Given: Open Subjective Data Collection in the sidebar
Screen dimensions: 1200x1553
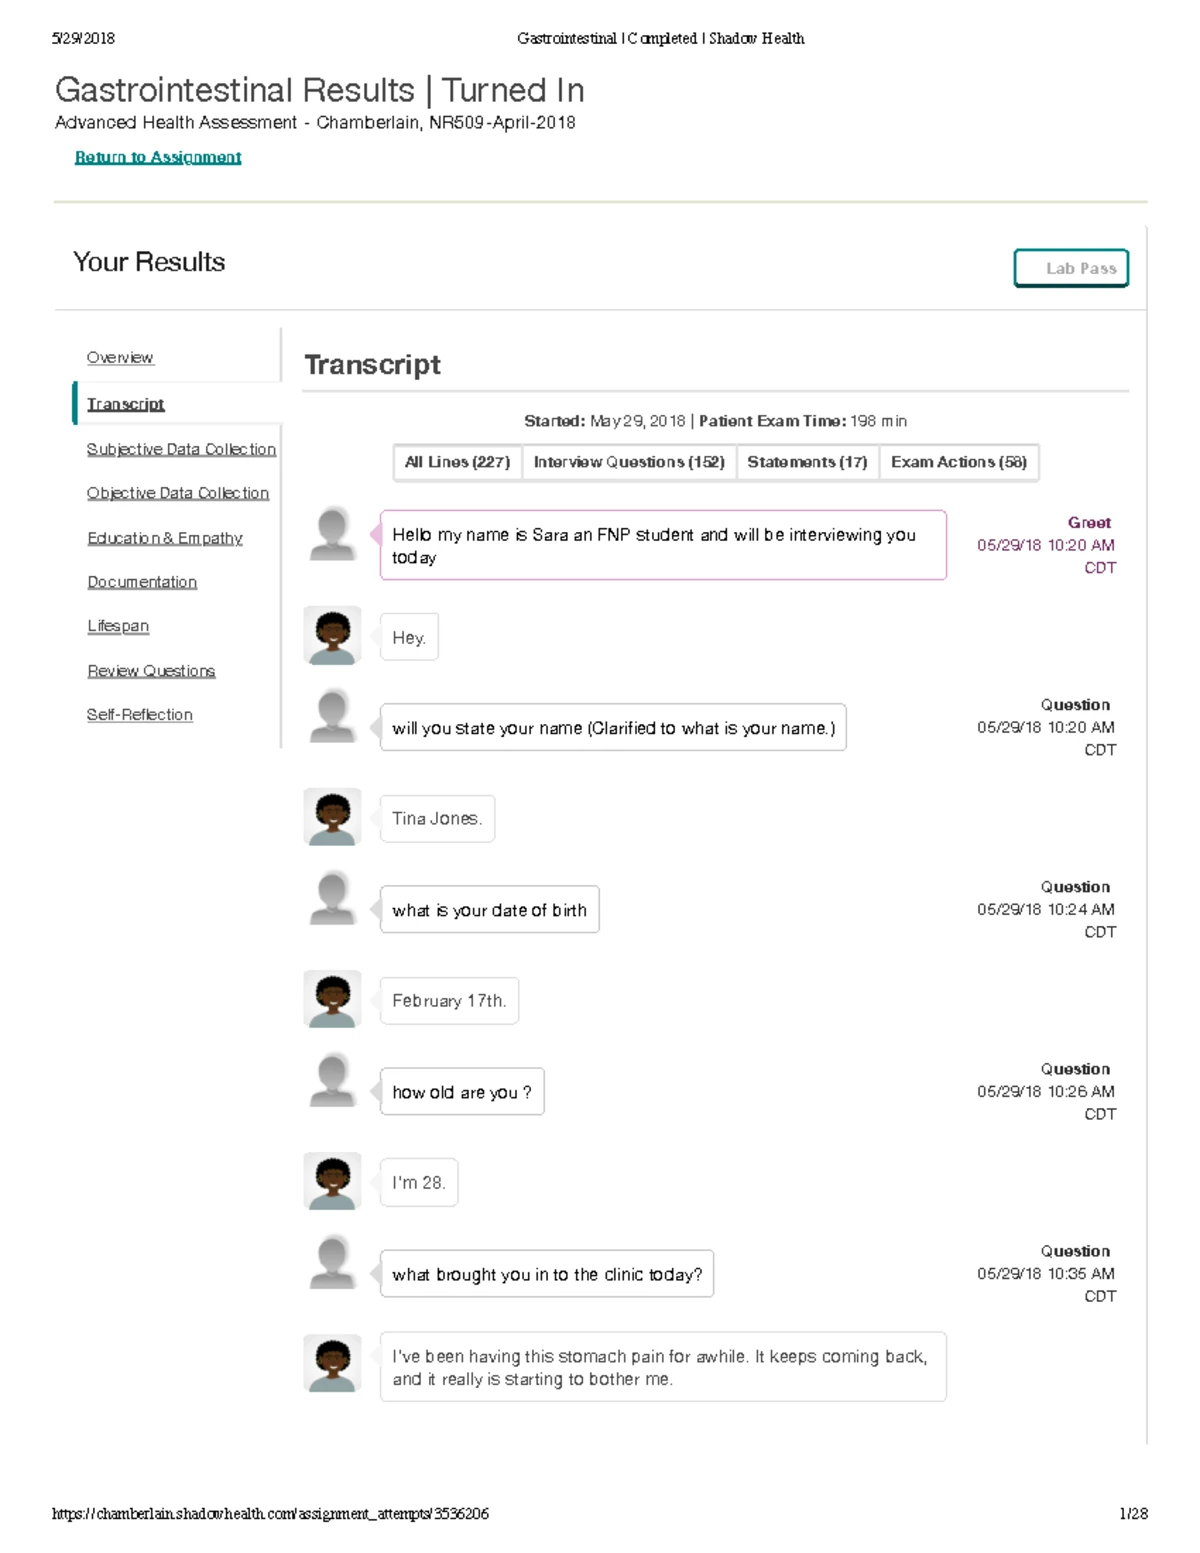Looking at the screenshot, I should click(181, 449).
